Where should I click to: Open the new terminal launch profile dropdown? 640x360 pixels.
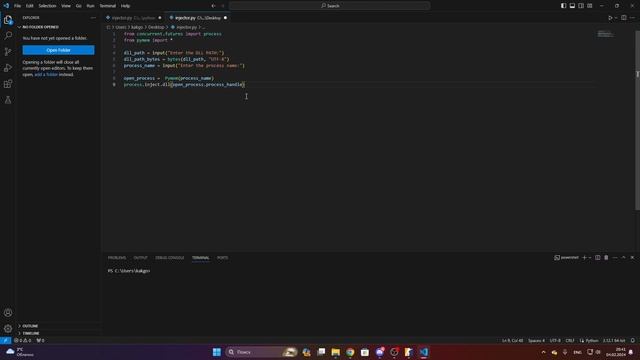click(x=590, y=258)
